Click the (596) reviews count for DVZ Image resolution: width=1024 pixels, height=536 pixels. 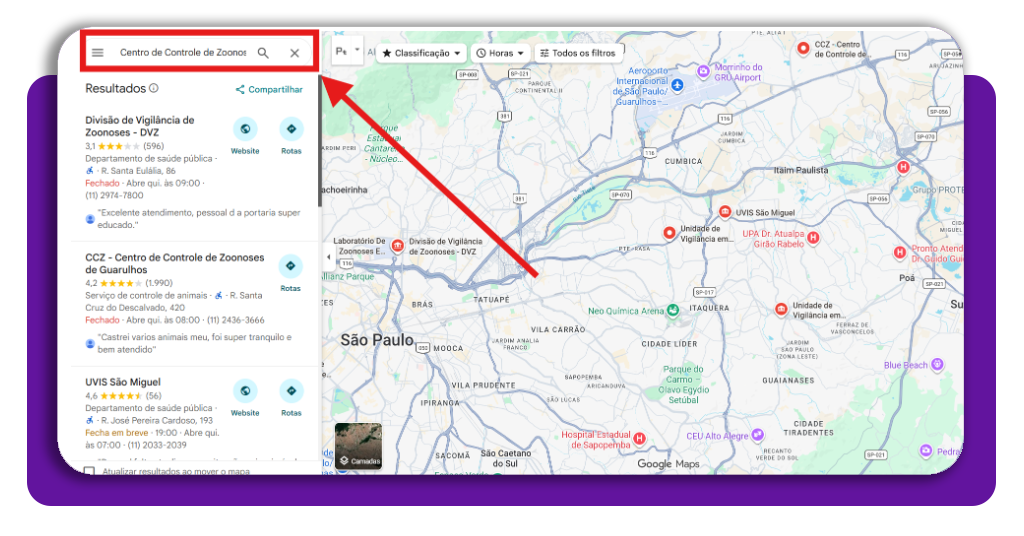153,146
